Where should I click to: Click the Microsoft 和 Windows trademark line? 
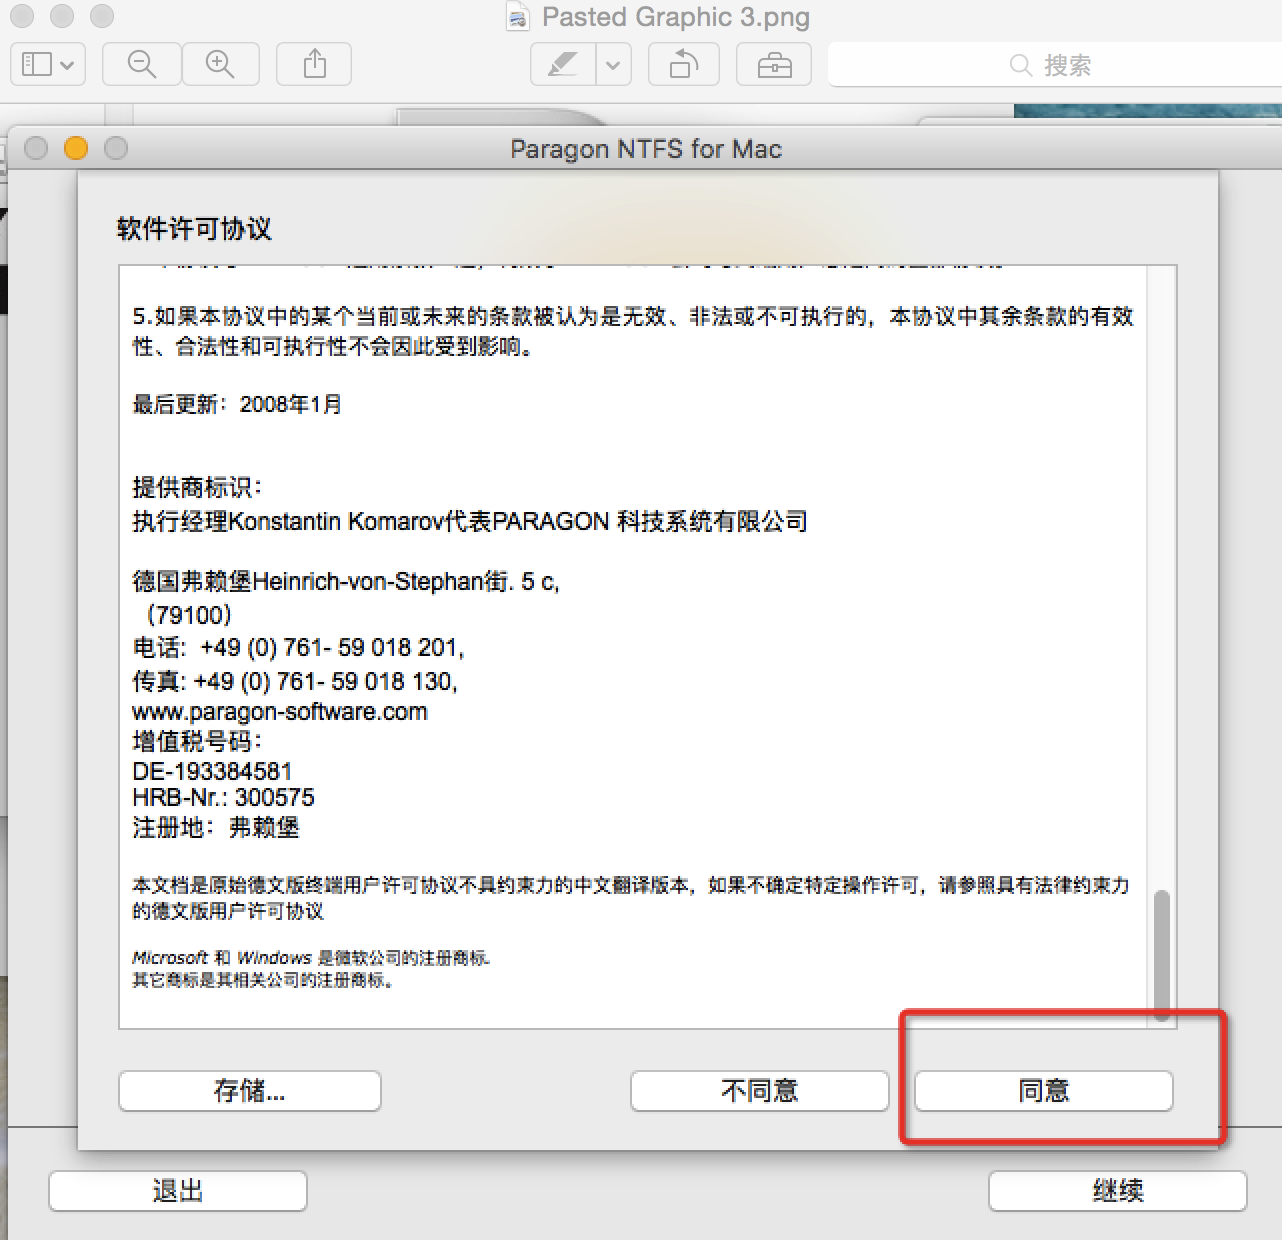click(311, 958)
